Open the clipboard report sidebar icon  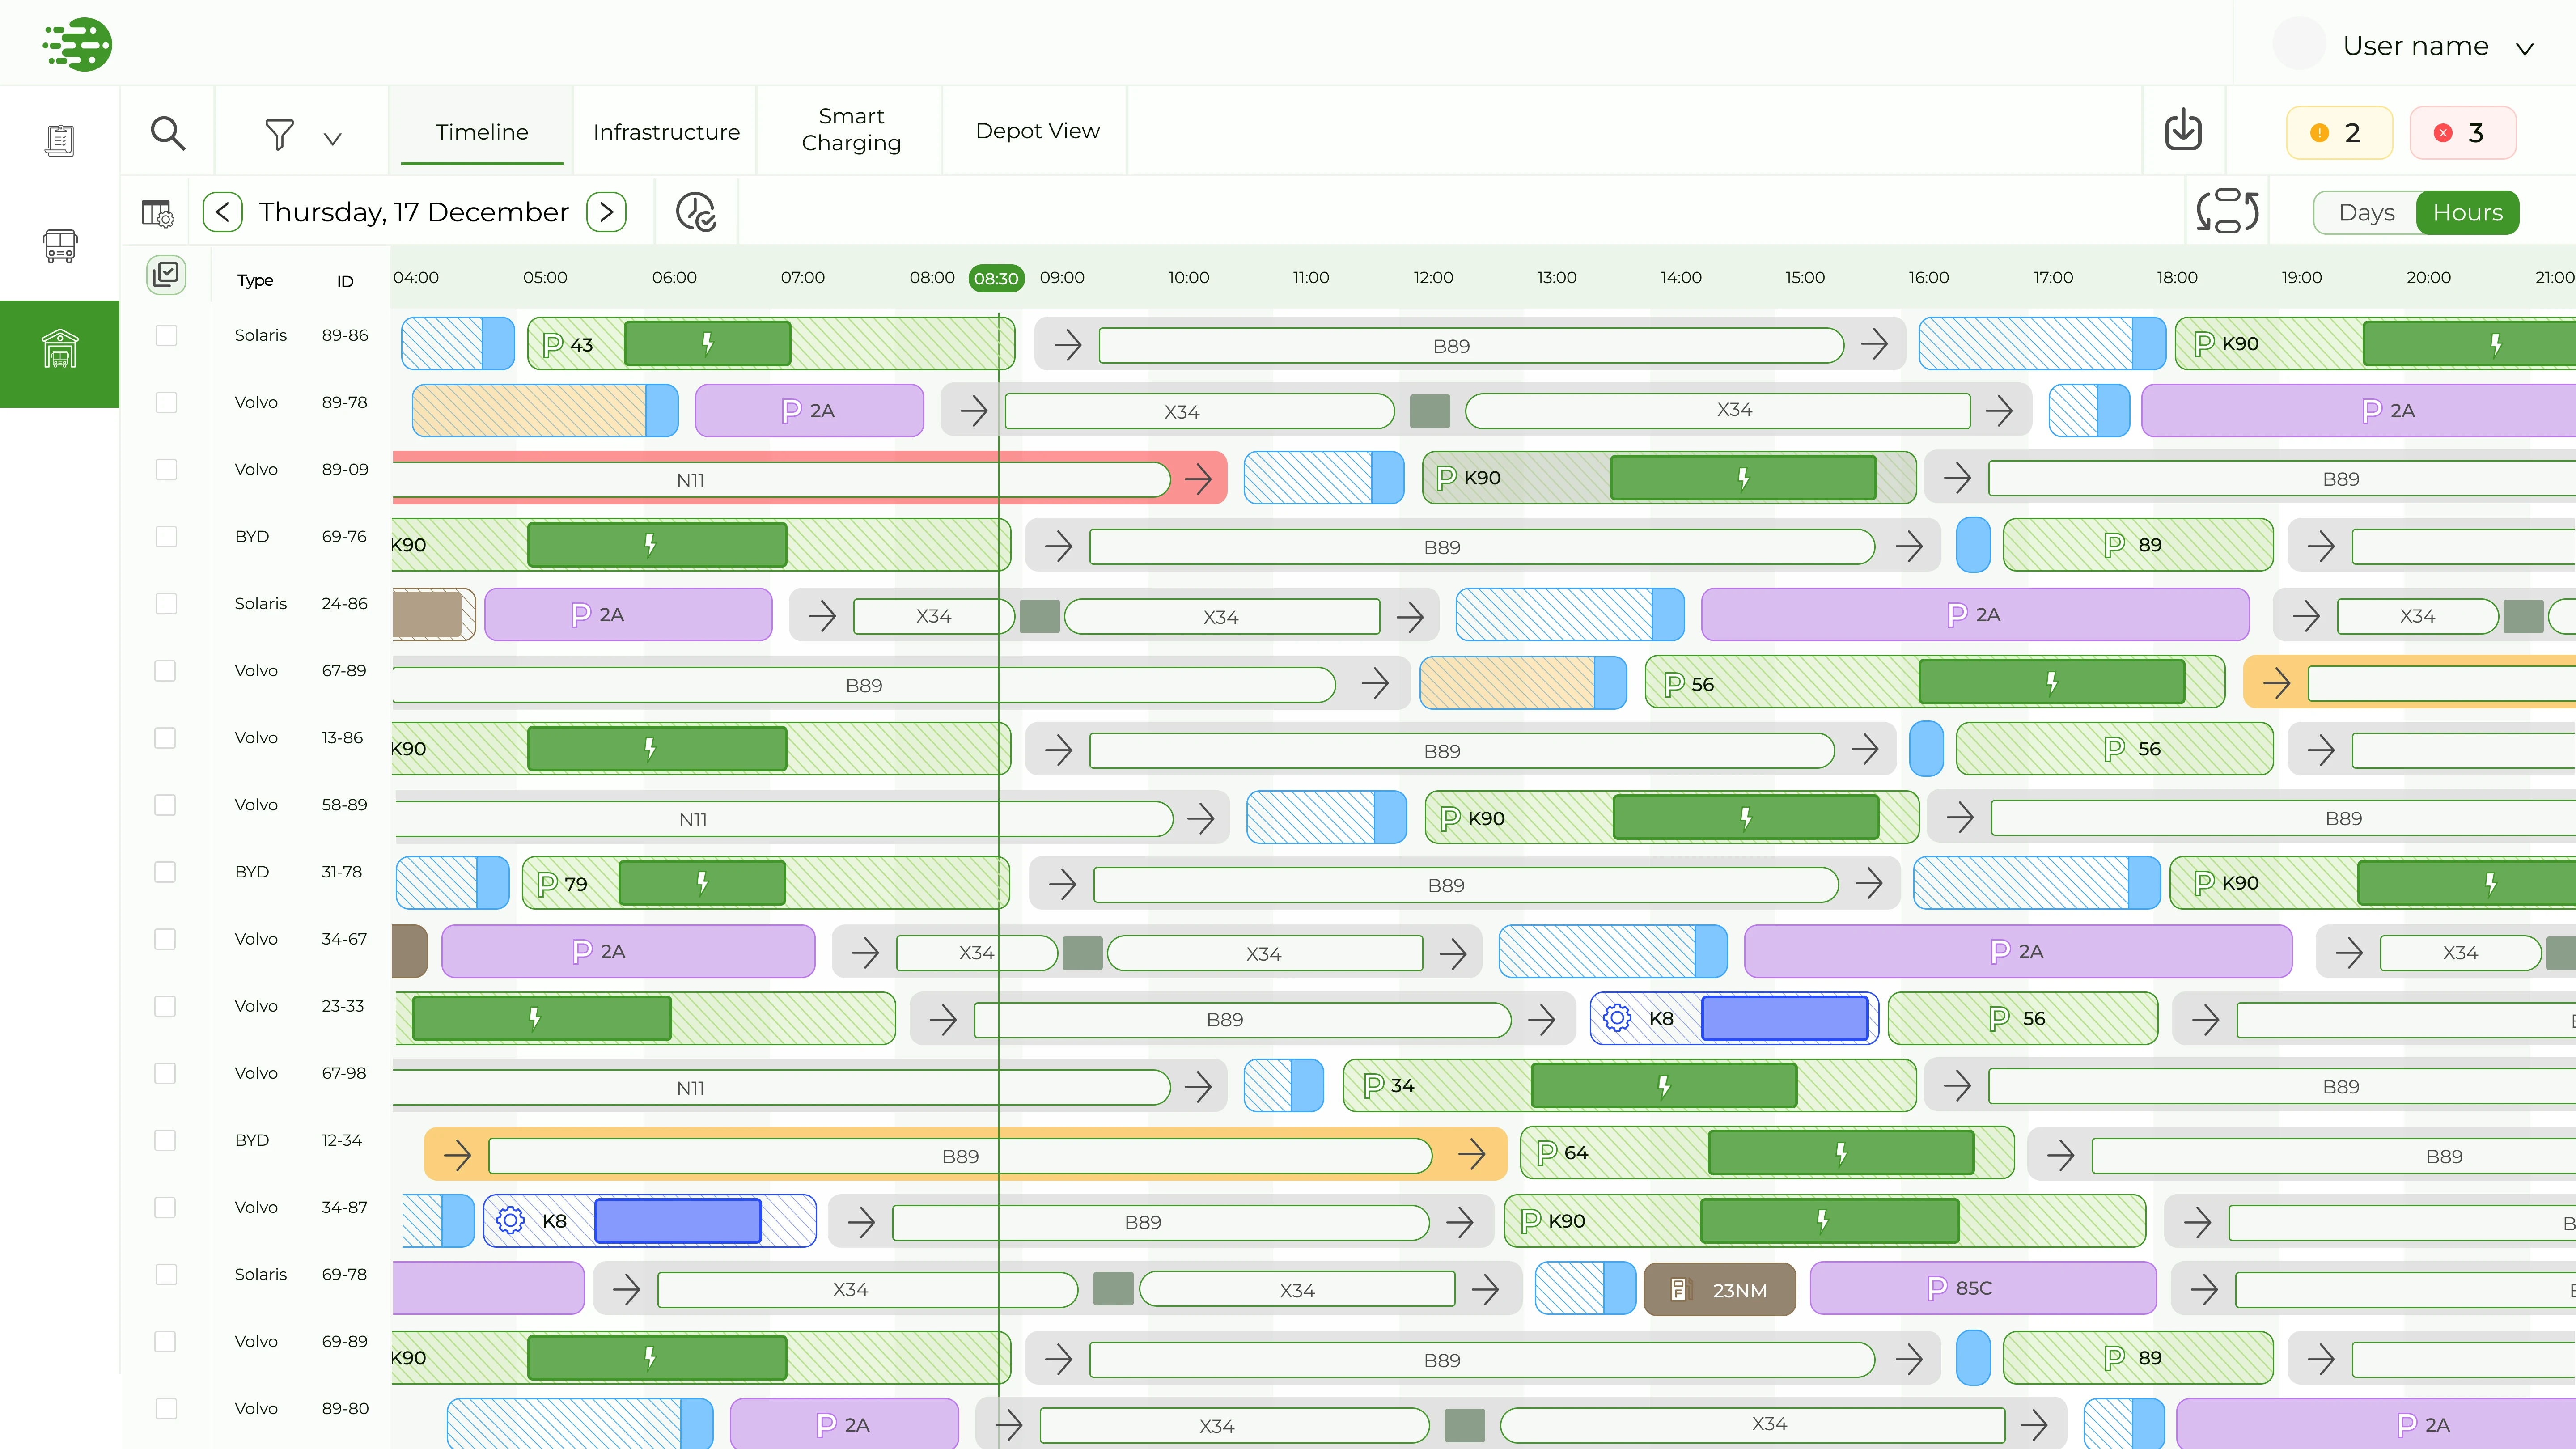click(x=60, y=140)
